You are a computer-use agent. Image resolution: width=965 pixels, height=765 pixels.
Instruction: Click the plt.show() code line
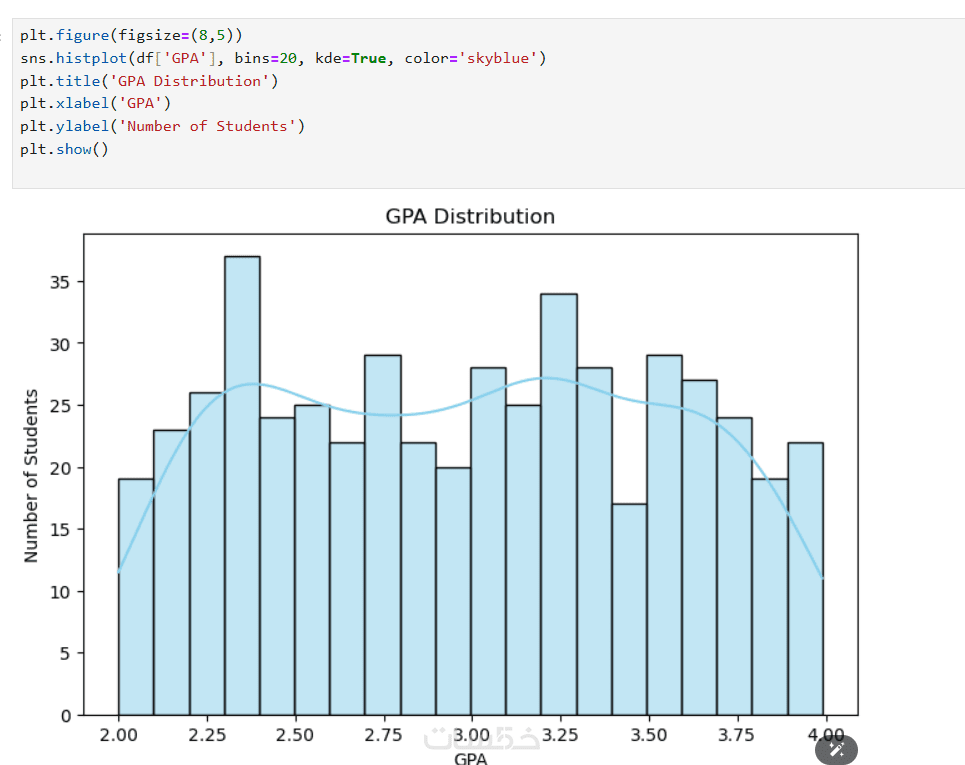coord(64,149)
